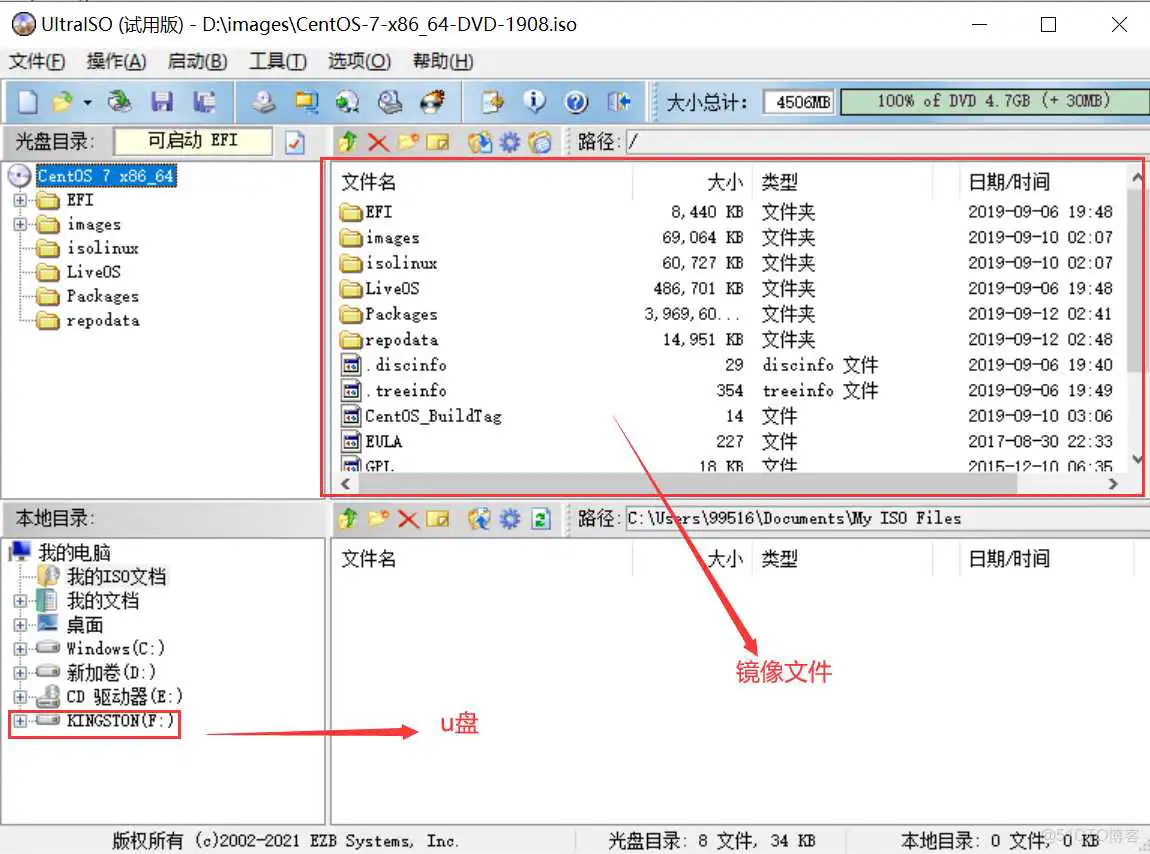Expand the images folder in disc tree
Viewport: 1150px width, 854px height.
click(20, 225)
